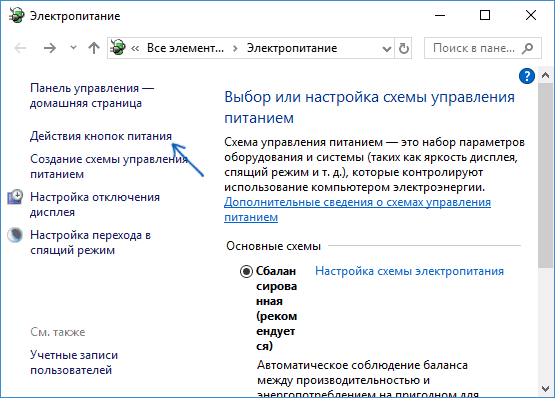
Task: Click scrollbar up arrow
Action: tap(545, 75)
